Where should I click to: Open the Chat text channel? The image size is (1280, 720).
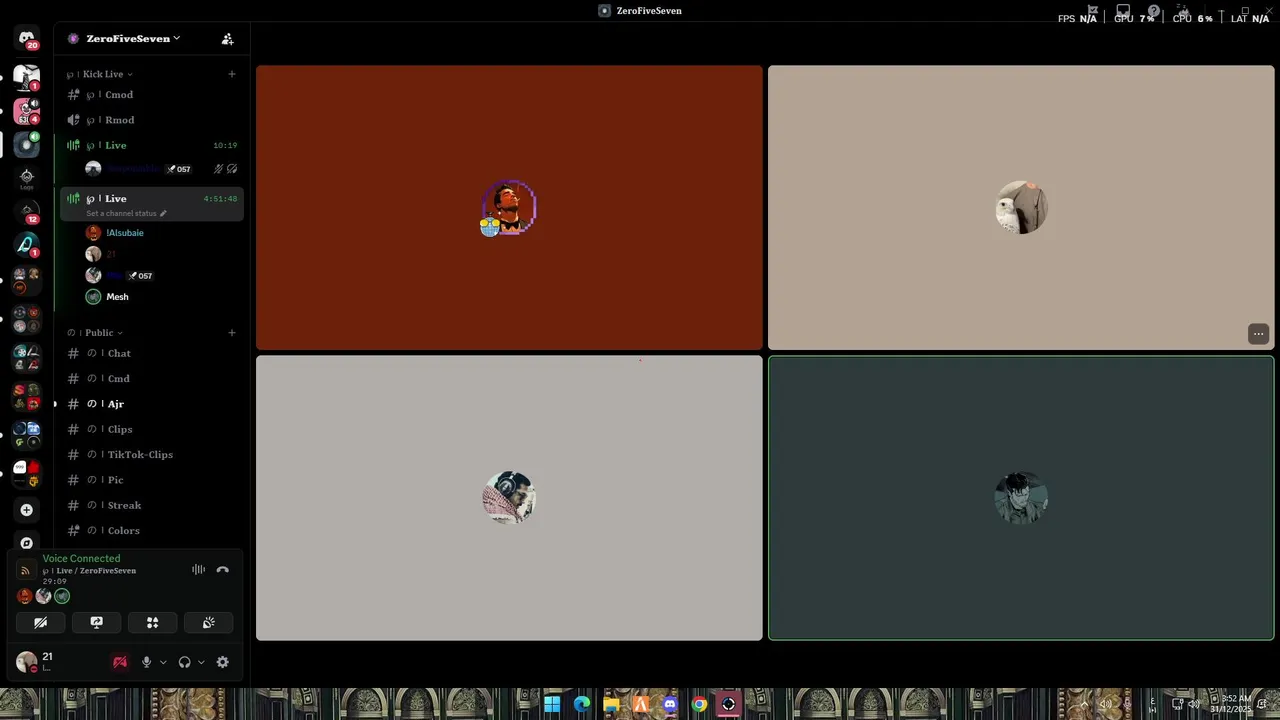[x=150, y=353]
